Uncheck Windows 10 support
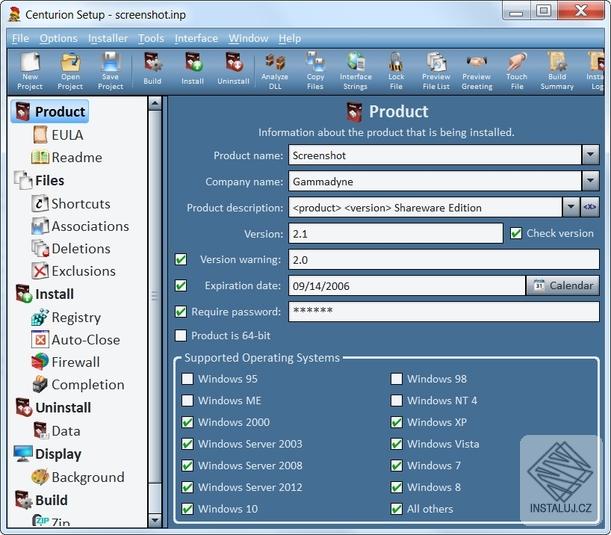The height and width of the screenshot is (535, 611). (187, 509)
